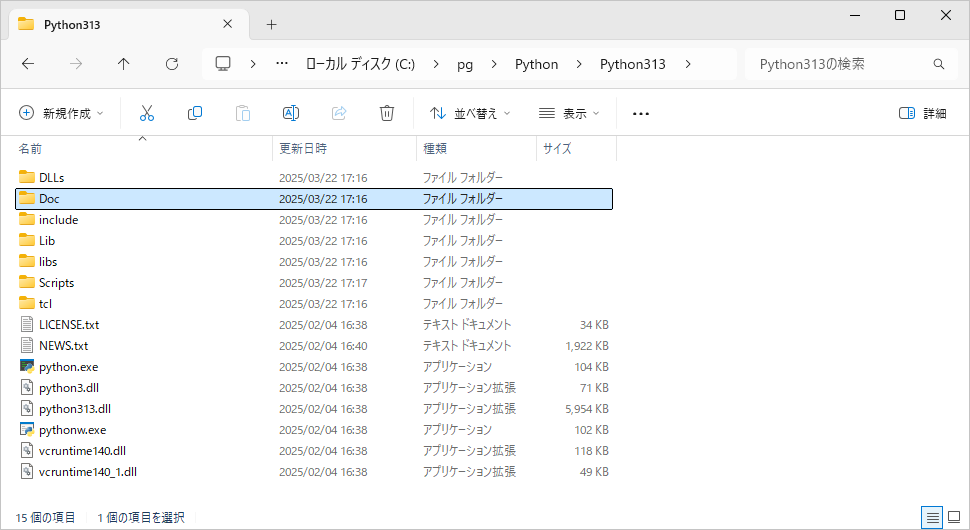This screenshot has height=530, width=970.
Task: Click the Paste clipboard icon
Action: [243, 113]
